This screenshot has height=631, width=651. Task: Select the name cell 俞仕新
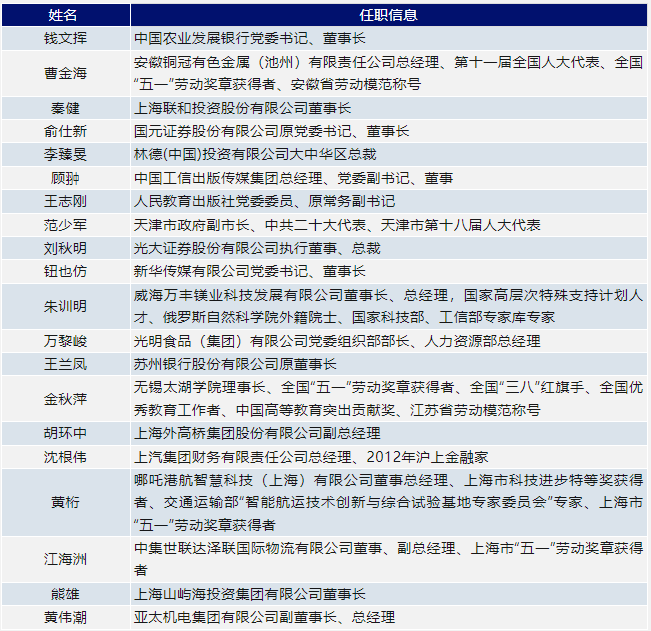tap(66, 132)
